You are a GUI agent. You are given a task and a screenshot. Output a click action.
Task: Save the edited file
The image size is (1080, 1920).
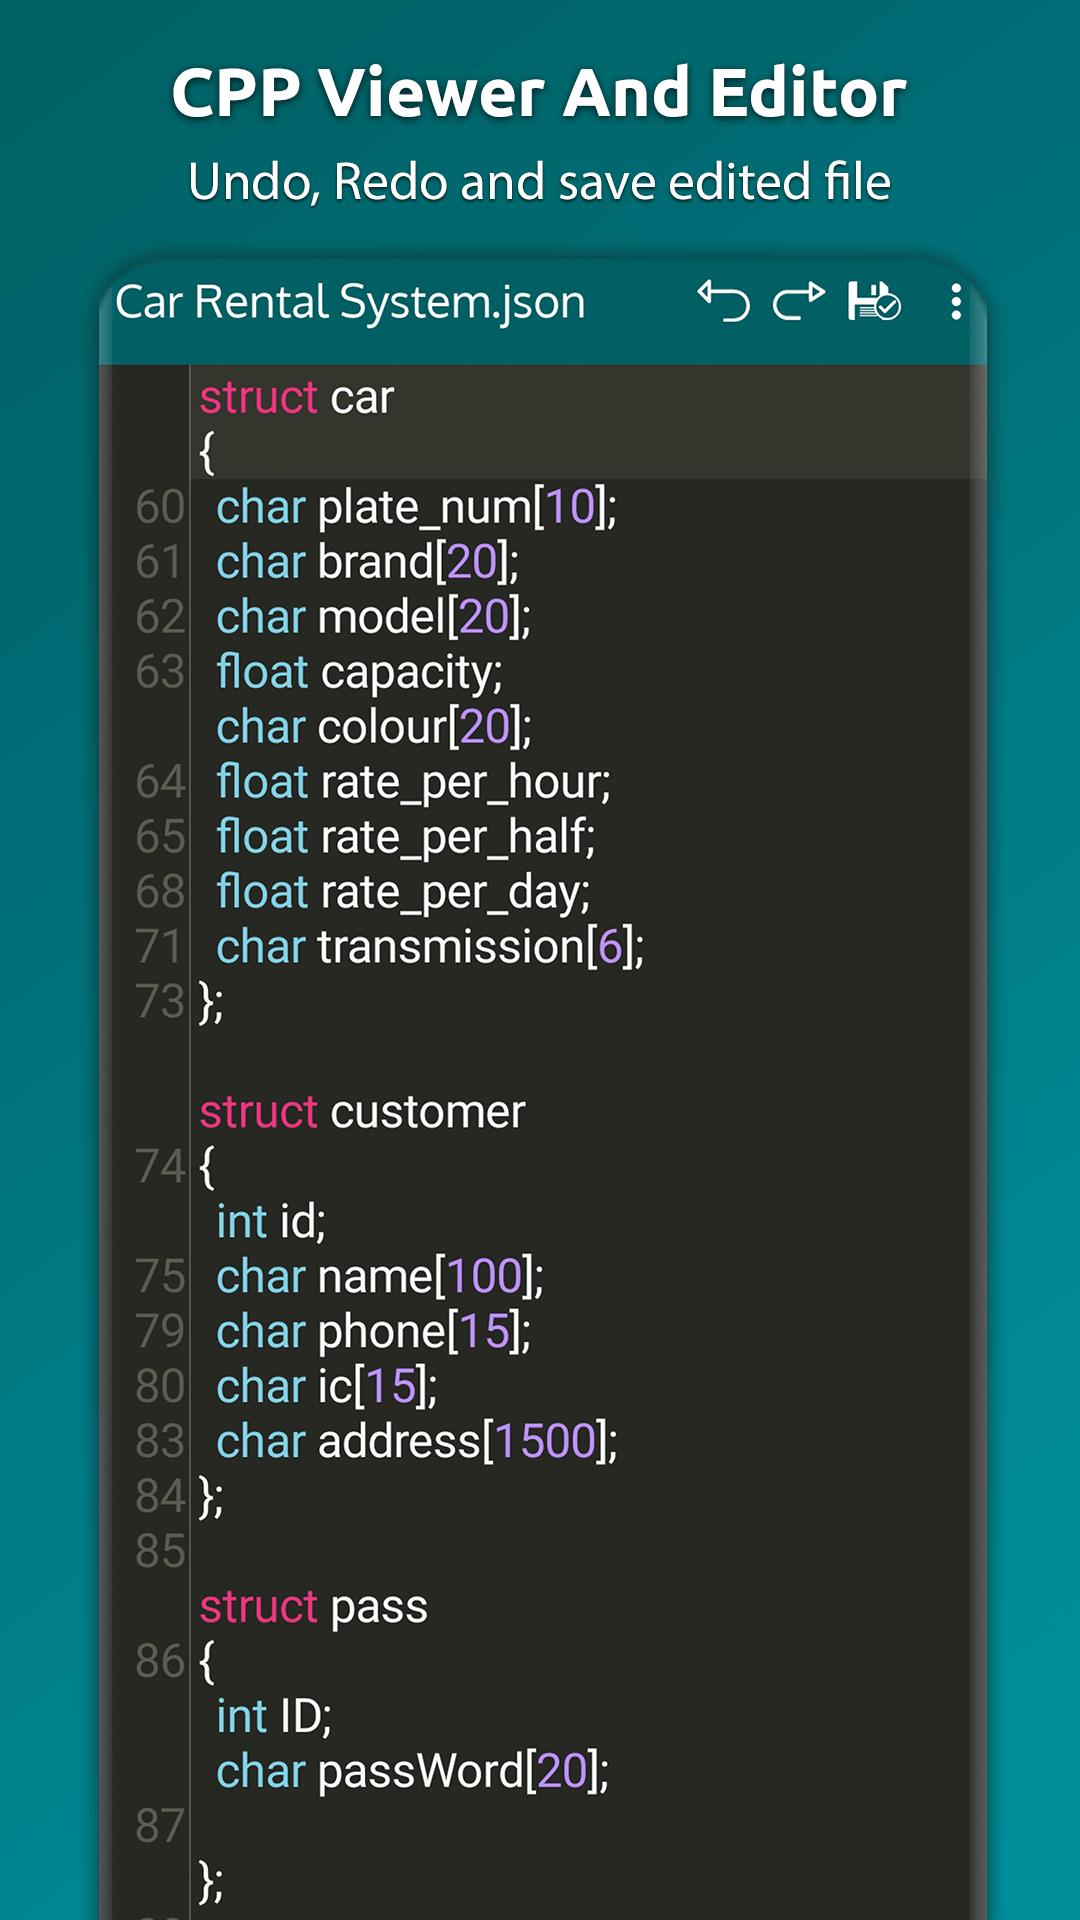click(874, 301)
